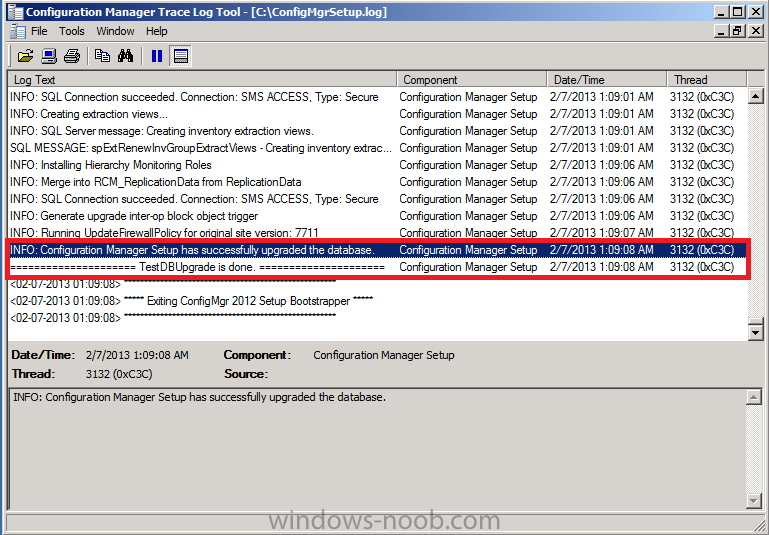Select 'Merge into RCM_ReplicationData' log row
The height and width of the screenshot is (535, 769).
point(377,182)
